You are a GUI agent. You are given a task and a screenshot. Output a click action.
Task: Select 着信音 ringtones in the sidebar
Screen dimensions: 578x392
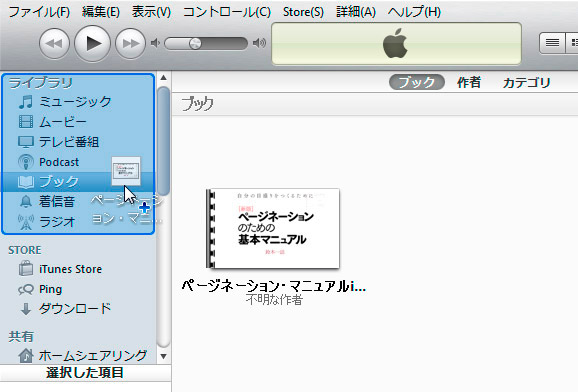pyautogui.click(x=47, y=202)
